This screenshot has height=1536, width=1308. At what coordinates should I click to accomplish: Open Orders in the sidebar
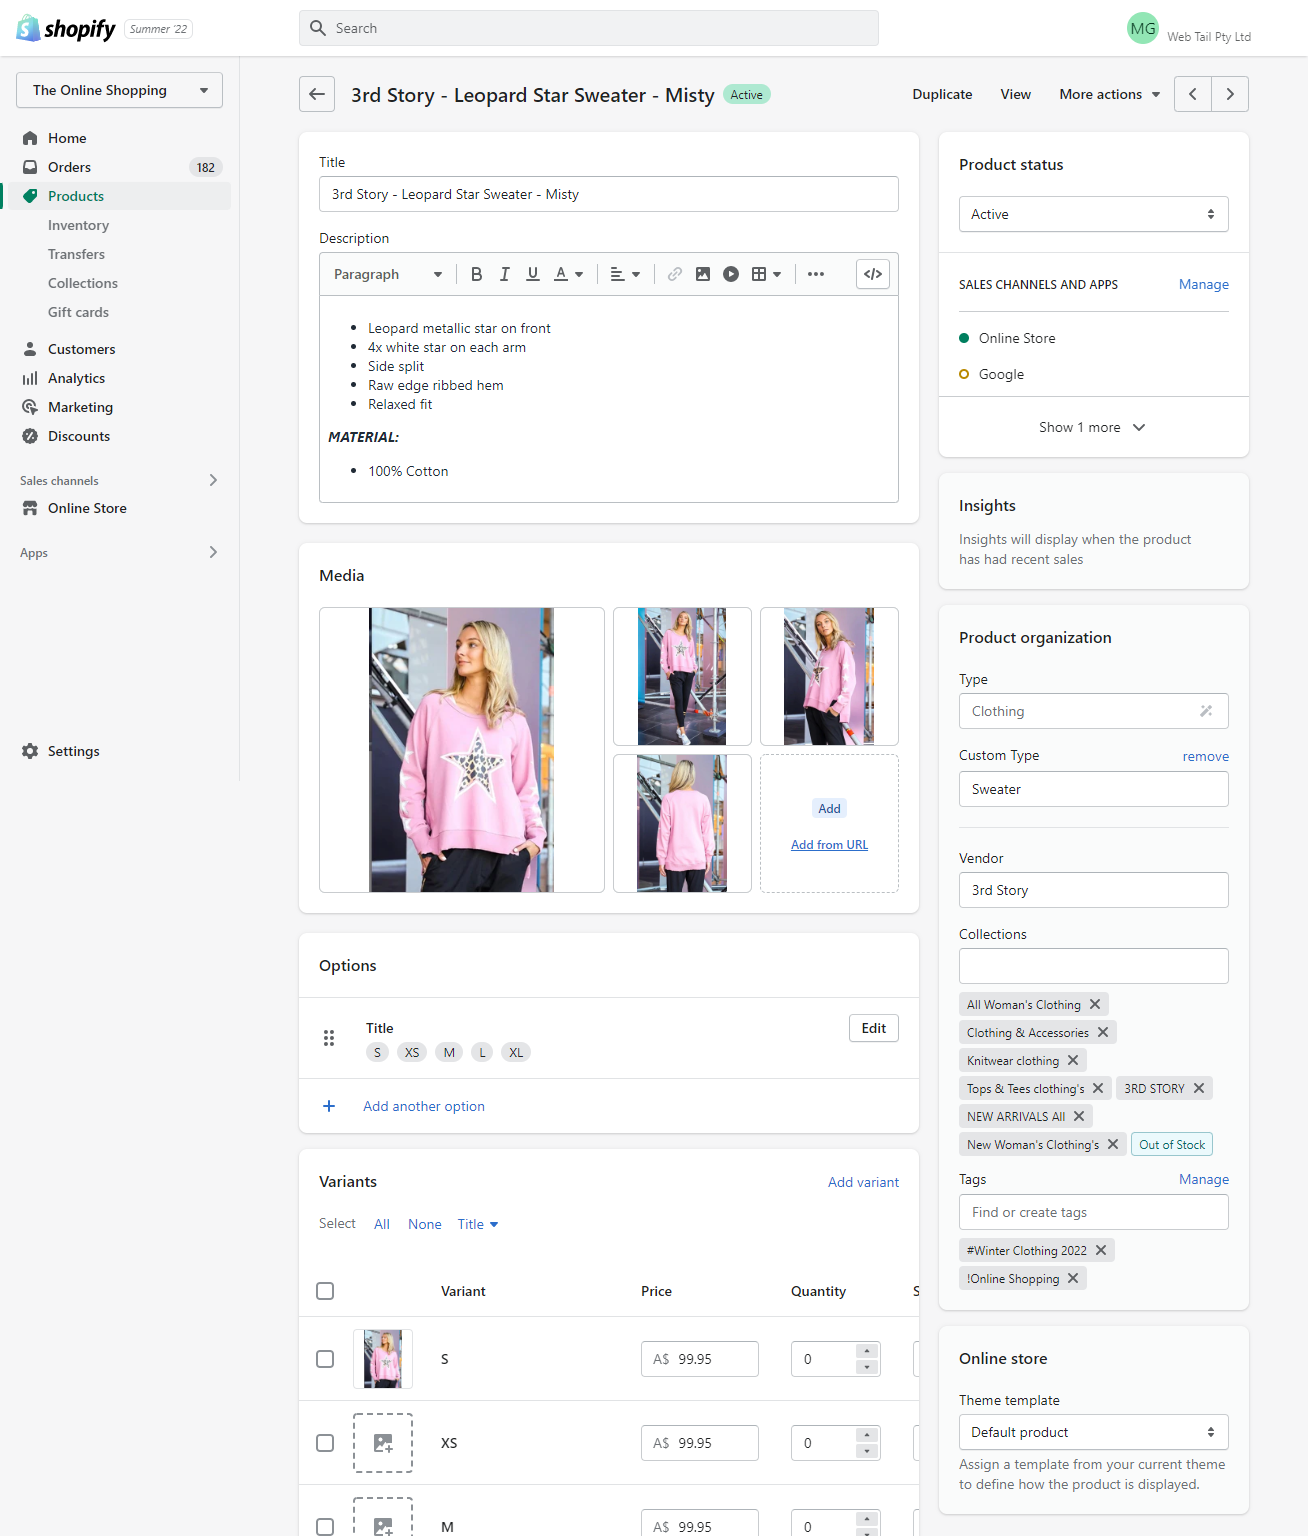click(69, 167)
